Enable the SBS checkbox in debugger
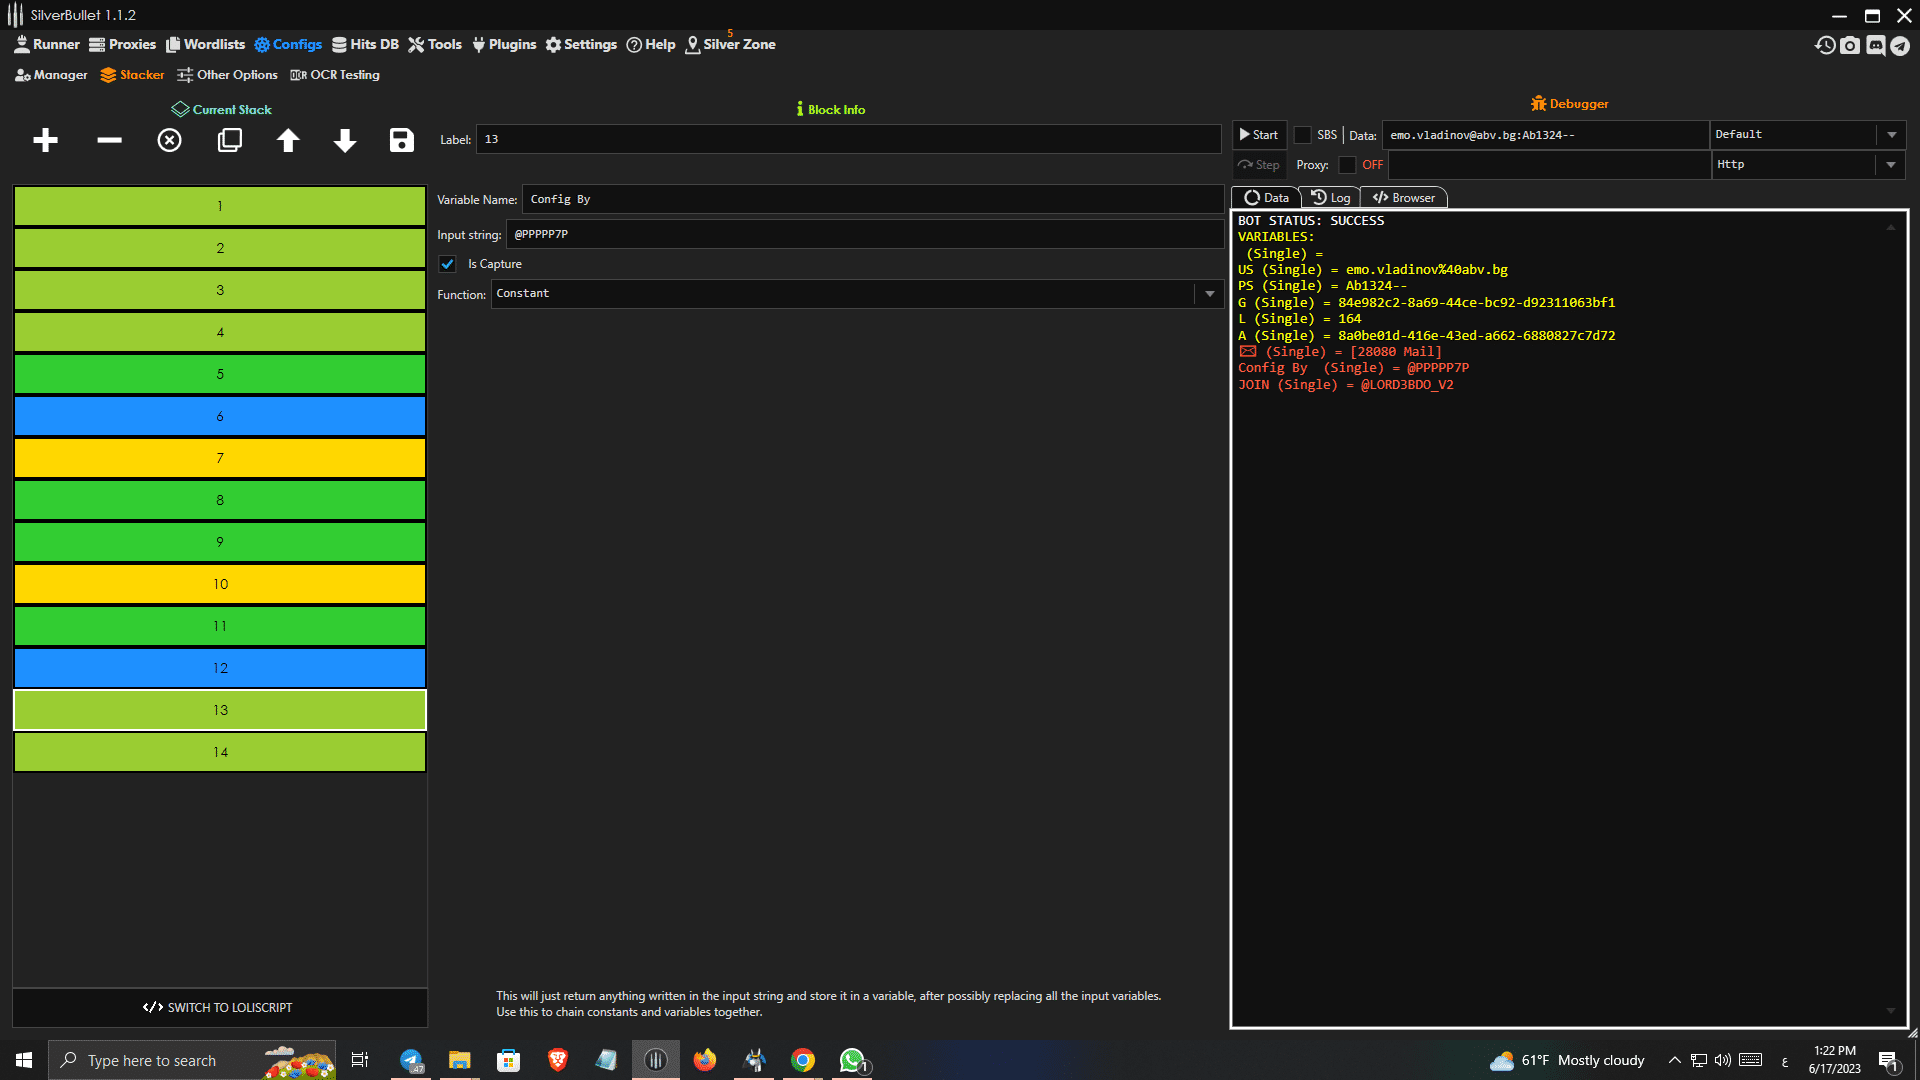The width and height of the screenshot is (1920, 1080). (x=1302, y=135)
